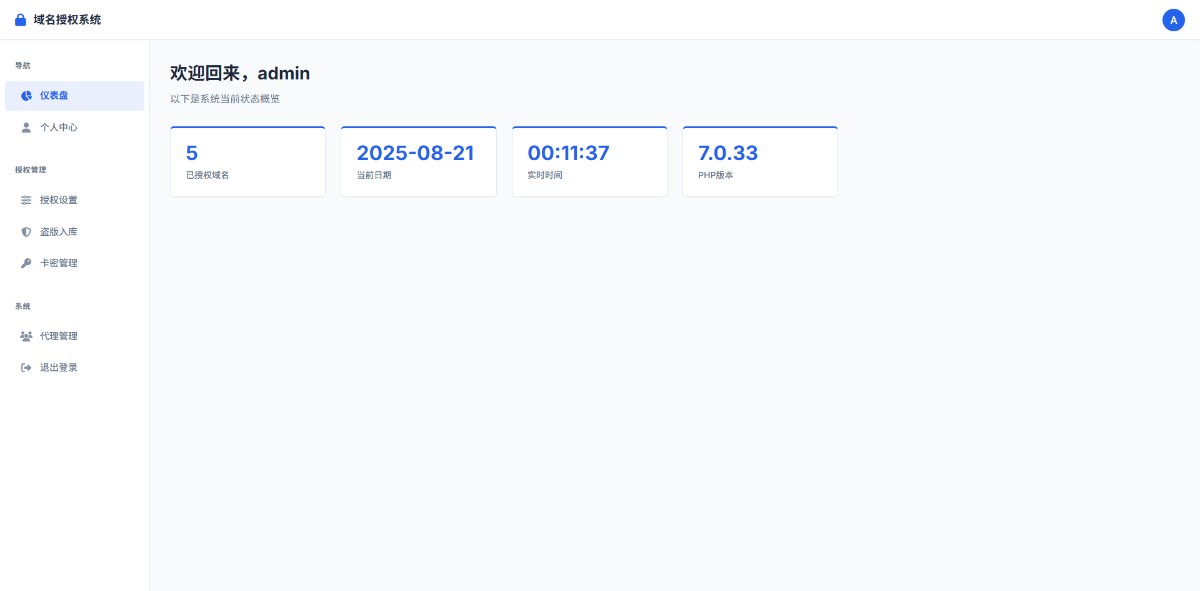
Task: Open the 代理管理 menu label
Action: [x=59, y=336]
